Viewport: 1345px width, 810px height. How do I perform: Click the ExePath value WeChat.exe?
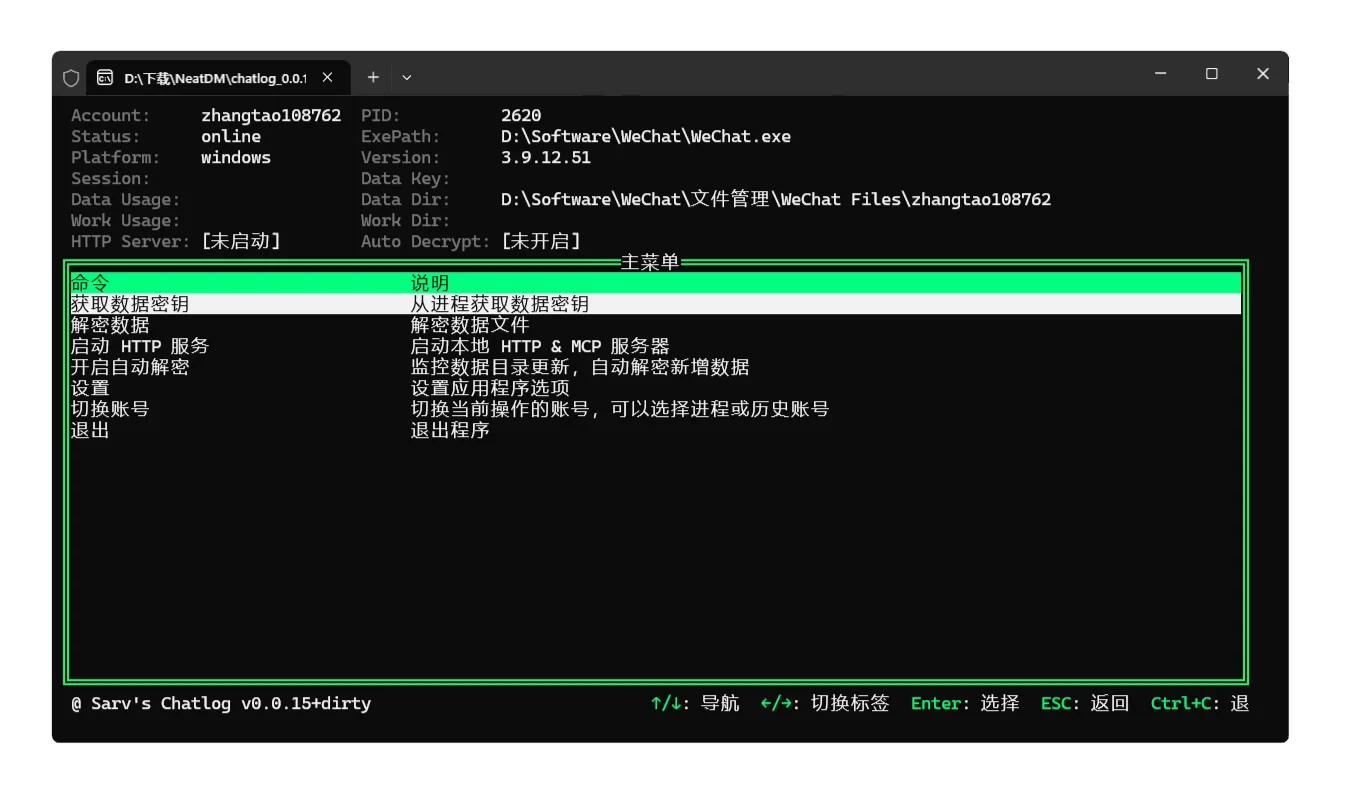pos(646,136)
